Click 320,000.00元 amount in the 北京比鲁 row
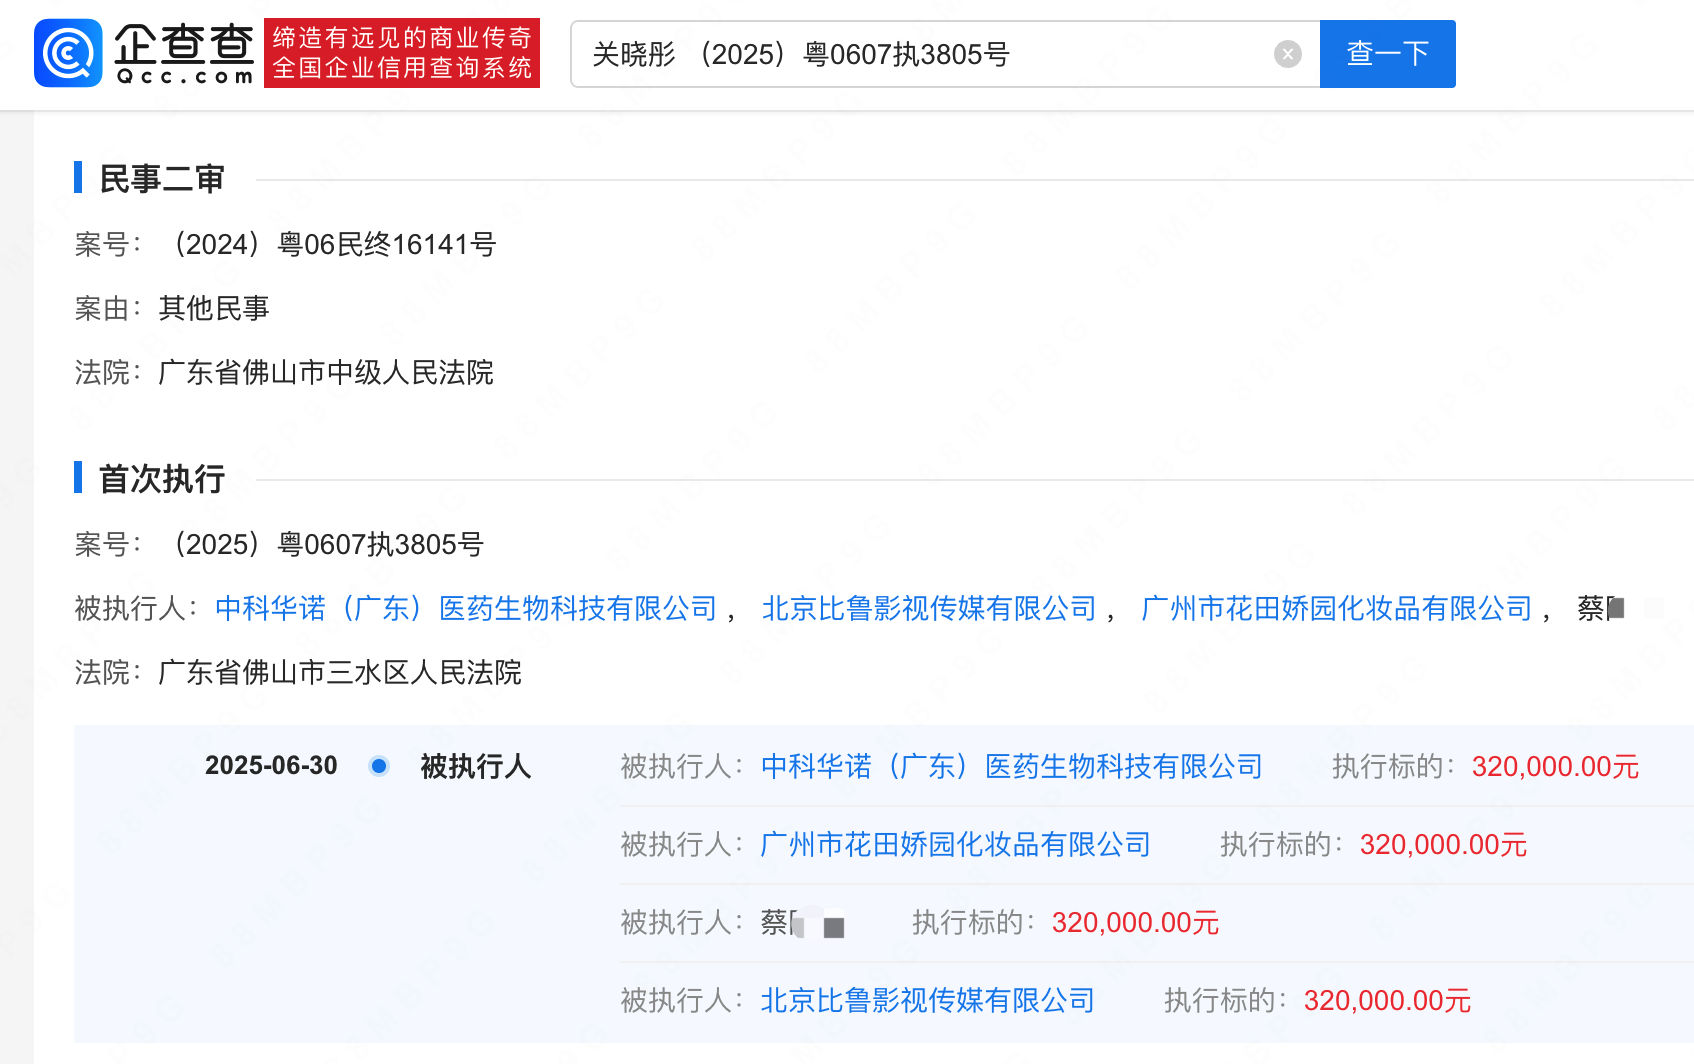 (x=1387, y=1000)
